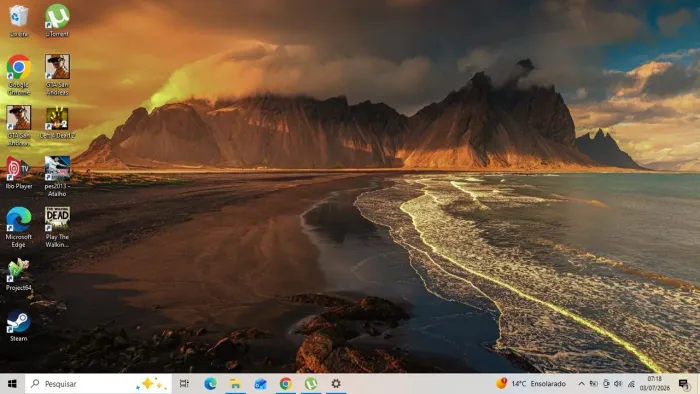Open the Outlook mail app on taskbar
This screenshot has height=394, width=700.
pyautogui.click(x=260, y=384)
